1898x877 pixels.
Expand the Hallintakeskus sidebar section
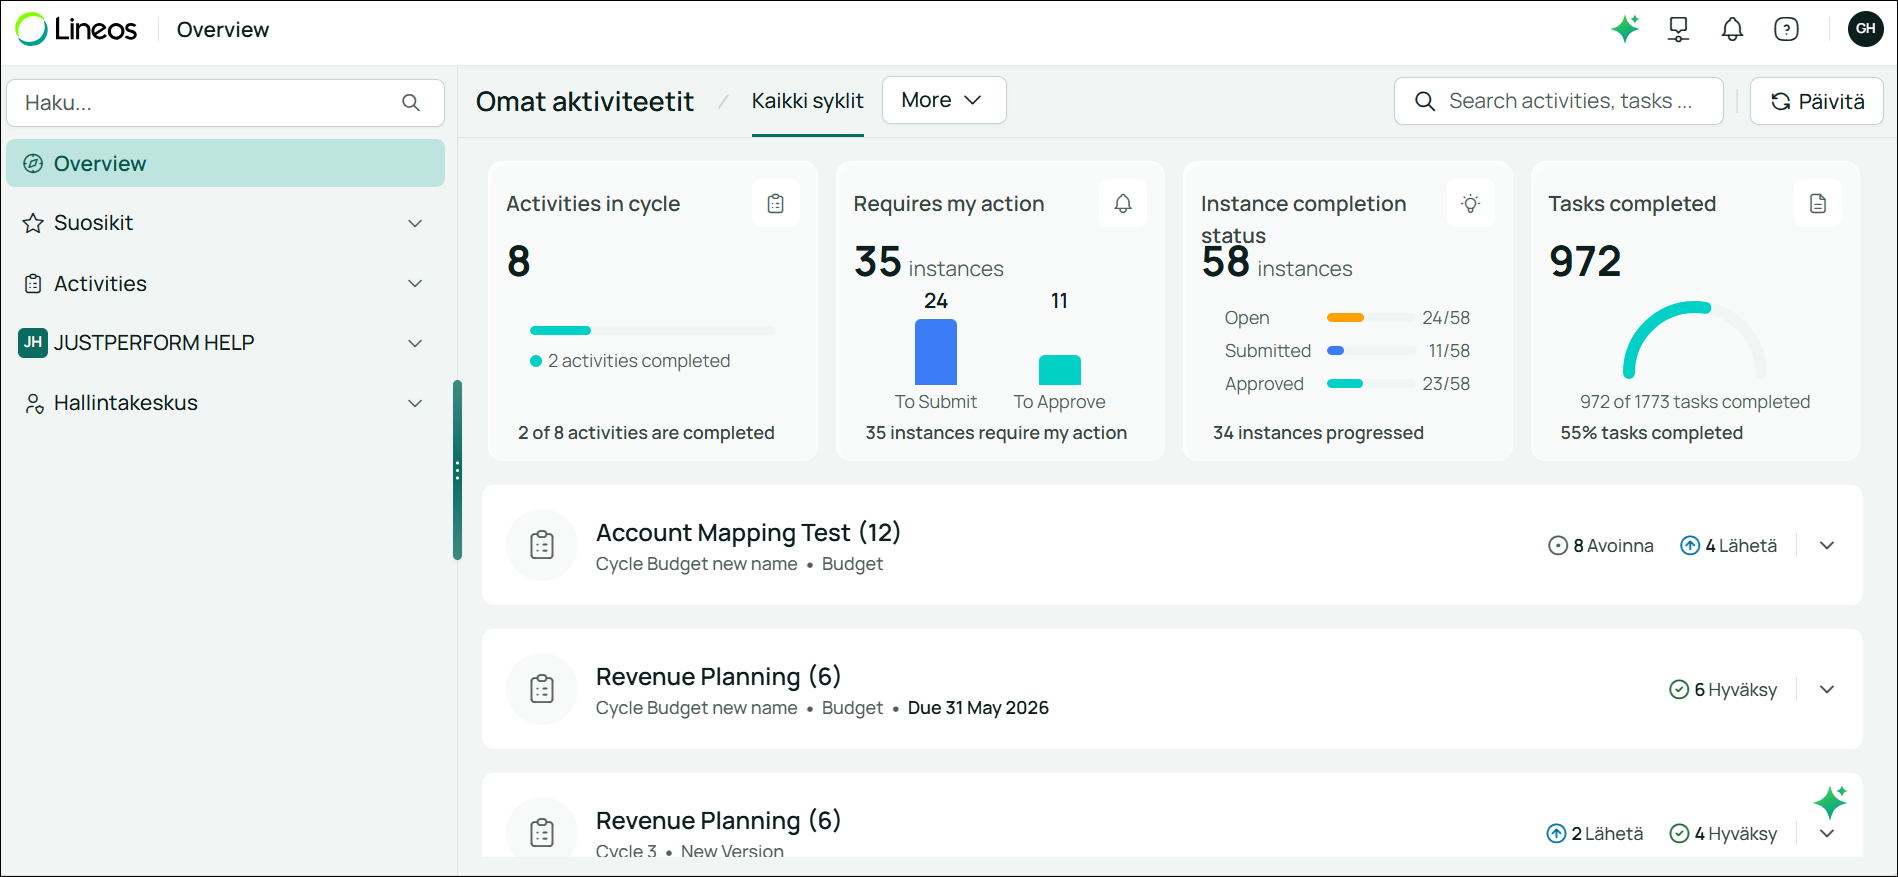[415, 403]
